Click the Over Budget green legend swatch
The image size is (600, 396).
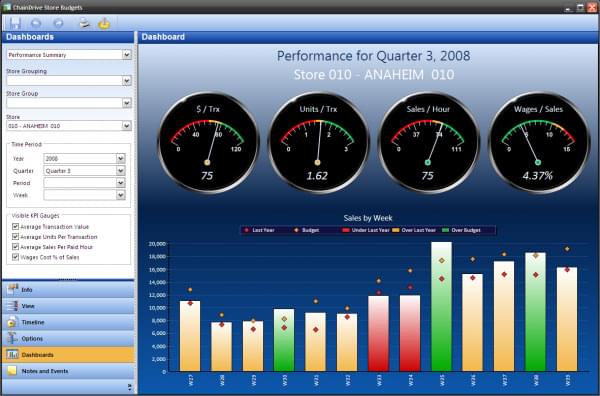(x=445, y=230)
